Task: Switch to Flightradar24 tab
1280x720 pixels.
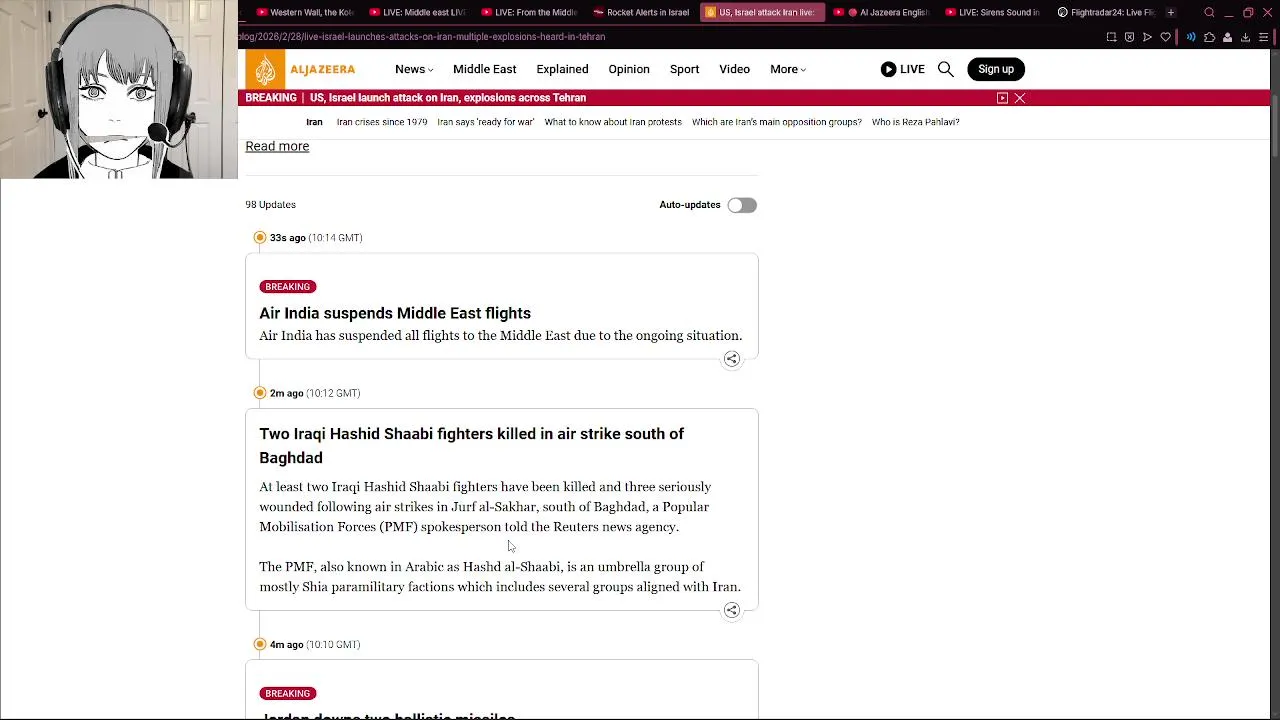Action: (1105, 12)
